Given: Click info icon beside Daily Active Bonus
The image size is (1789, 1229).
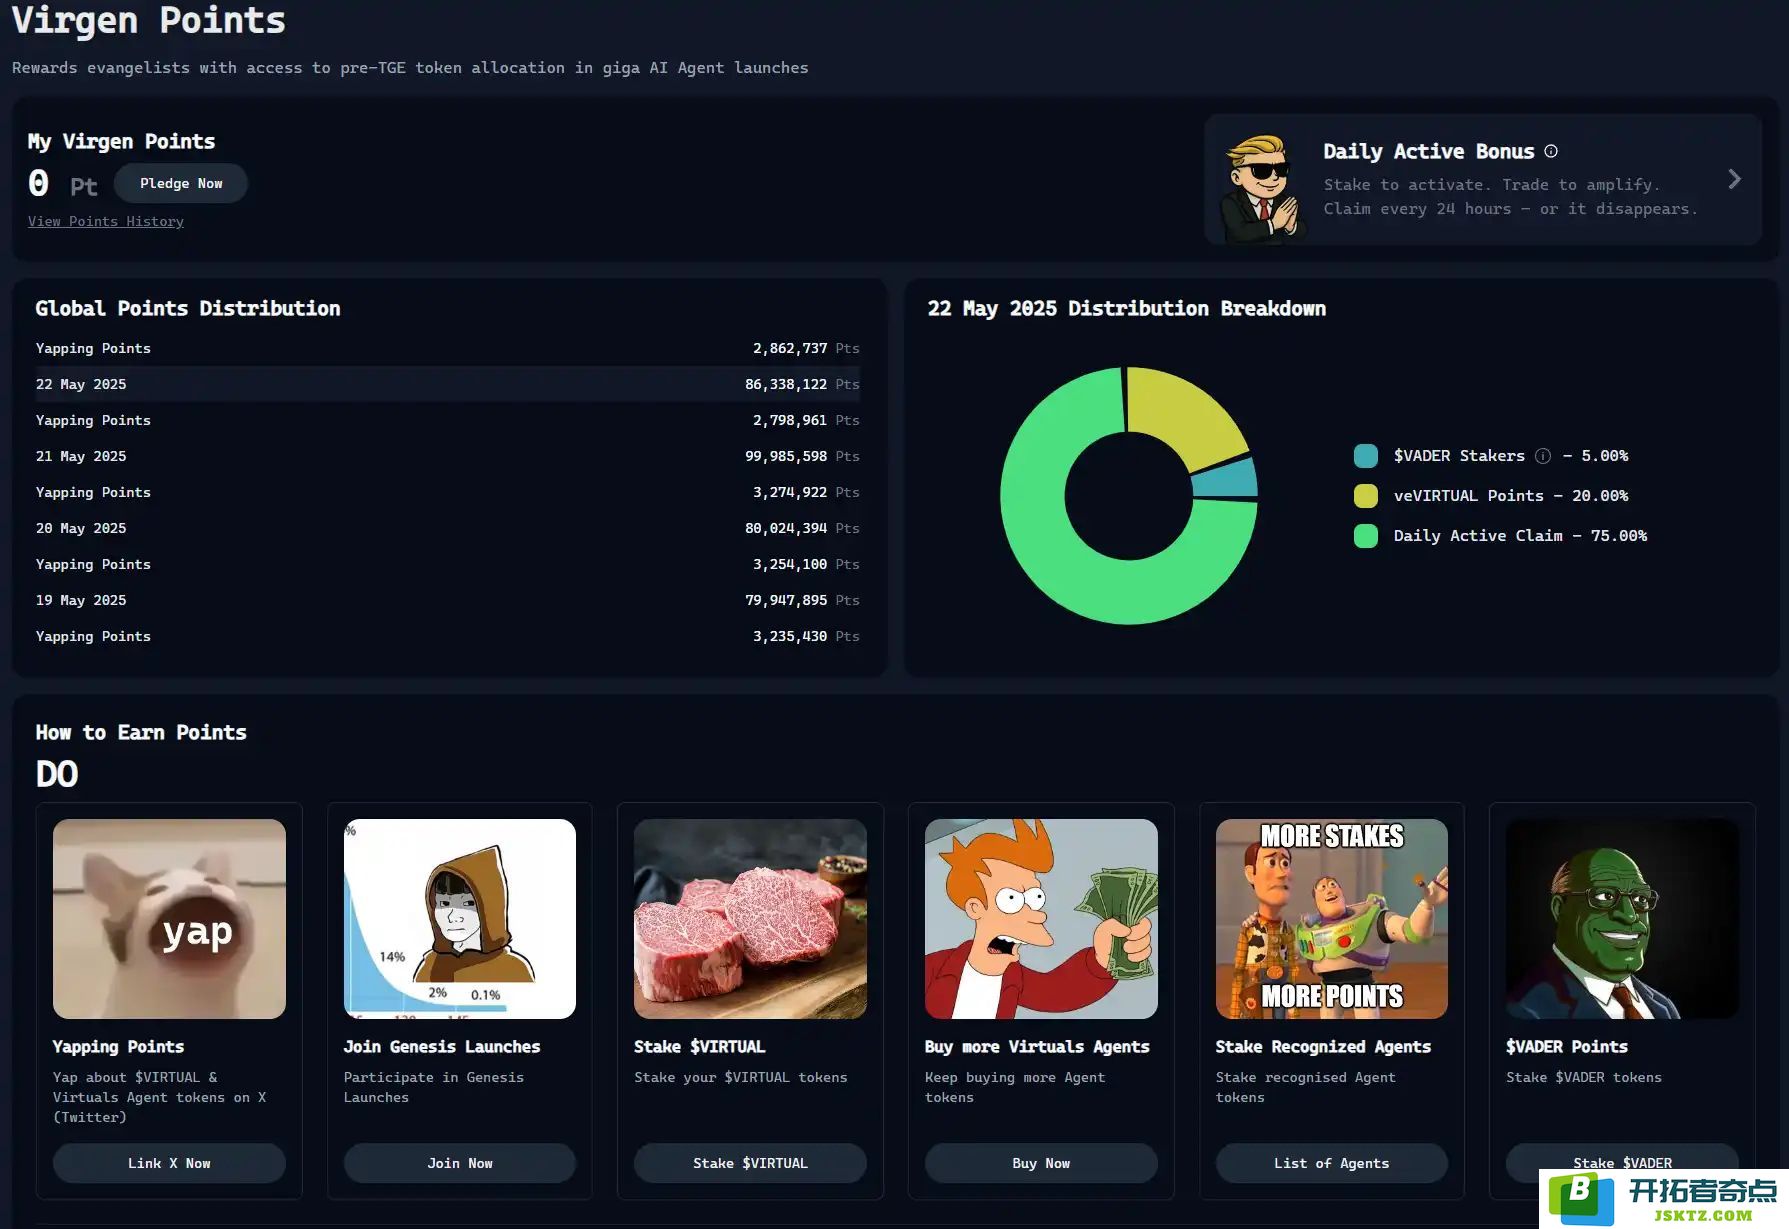Looking at the screenshot, I should [1551, 151].
